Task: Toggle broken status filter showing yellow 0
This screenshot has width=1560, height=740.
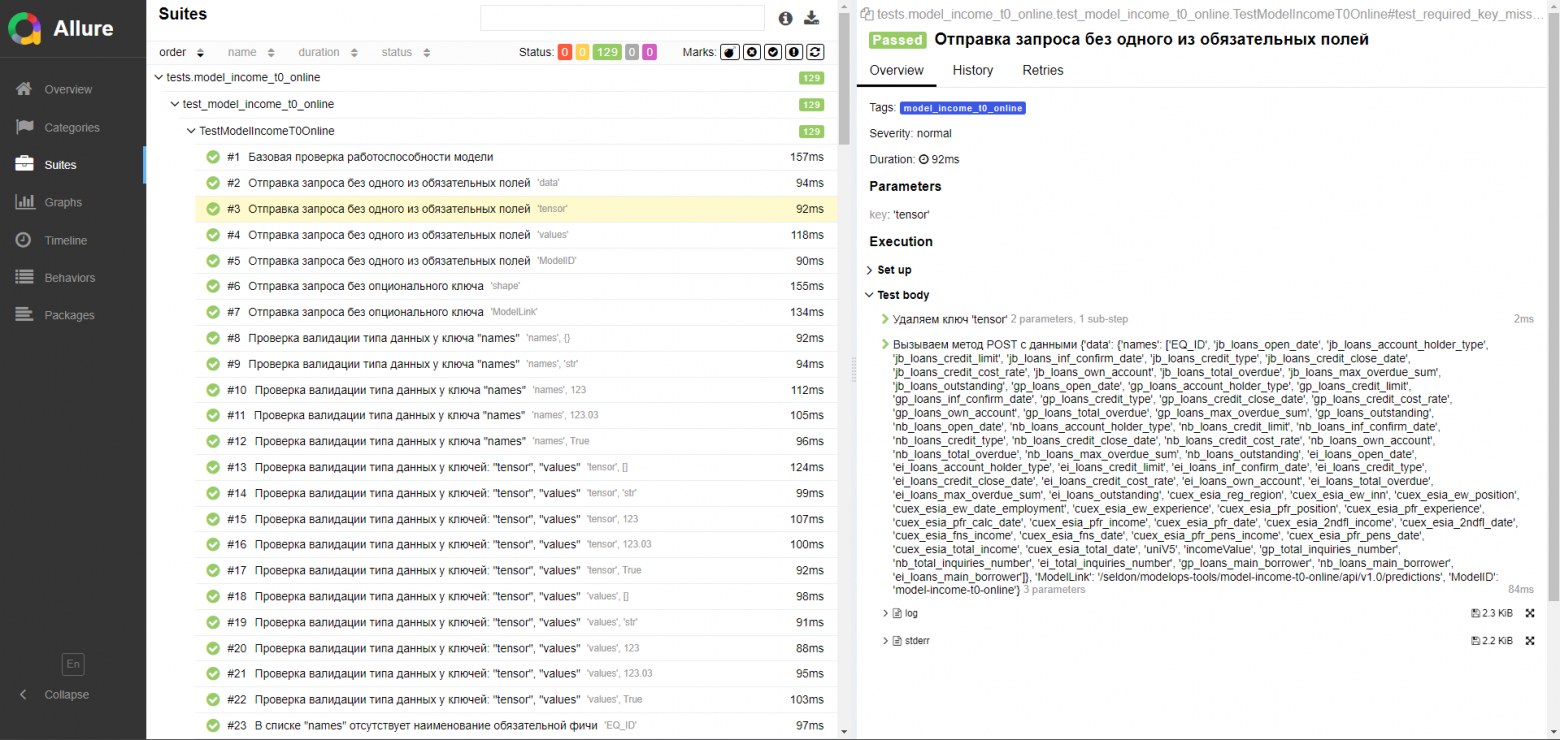Action: pyautogui.click(x=582, y=52)
